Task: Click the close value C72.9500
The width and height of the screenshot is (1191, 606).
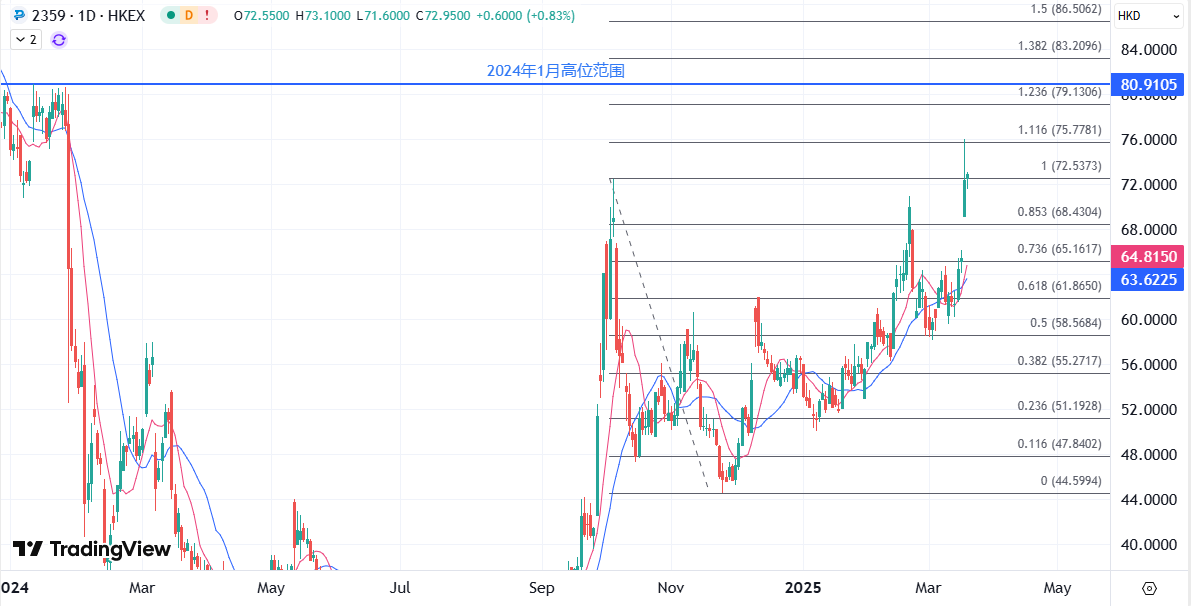Action: click(x=444, y=15)
